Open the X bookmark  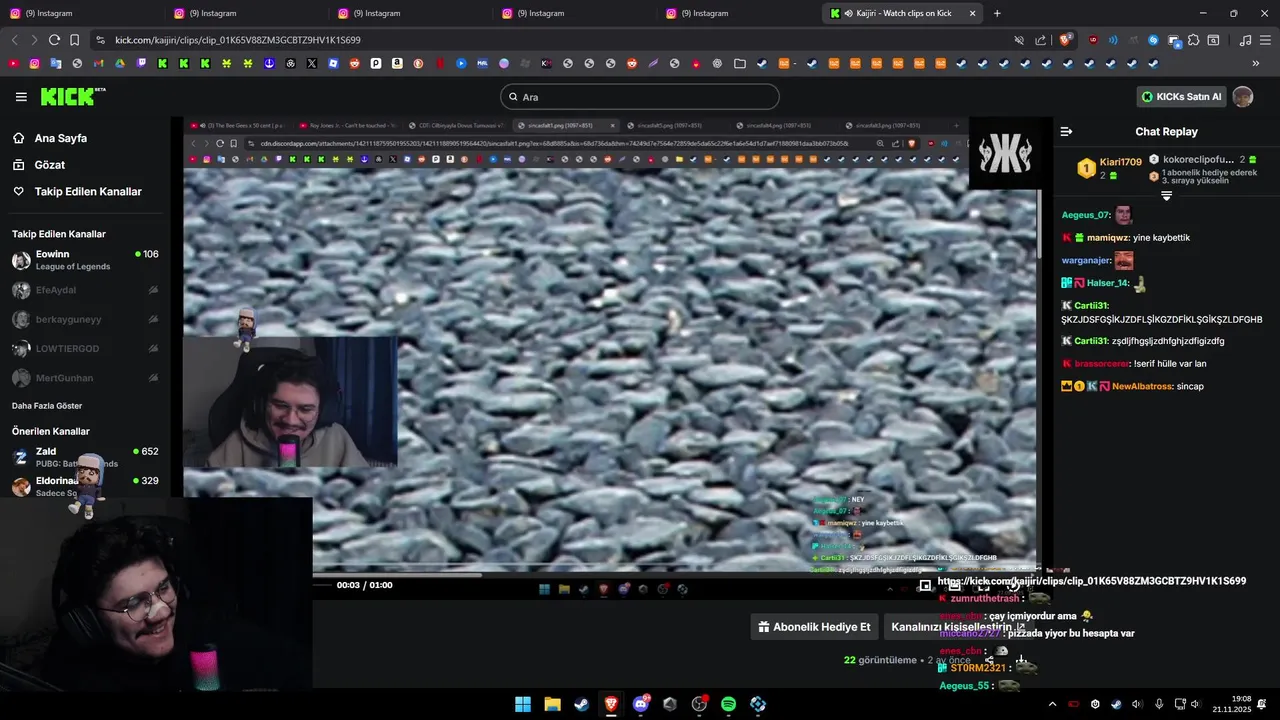[312, 63]
